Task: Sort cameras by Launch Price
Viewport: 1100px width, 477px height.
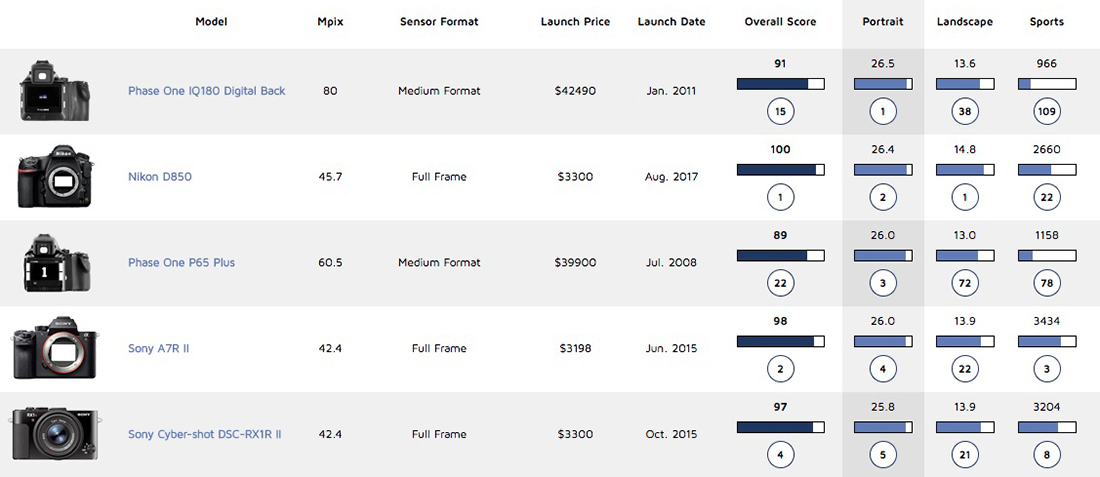Action: pos(575,22)
